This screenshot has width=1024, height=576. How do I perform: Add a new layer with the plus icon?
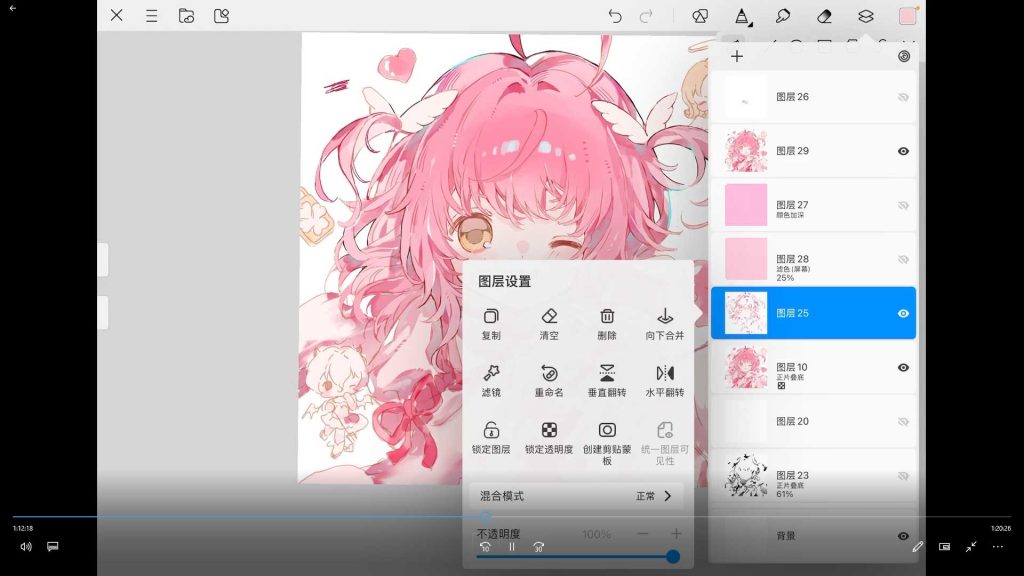pyautogui.click(x=737, y=56)
